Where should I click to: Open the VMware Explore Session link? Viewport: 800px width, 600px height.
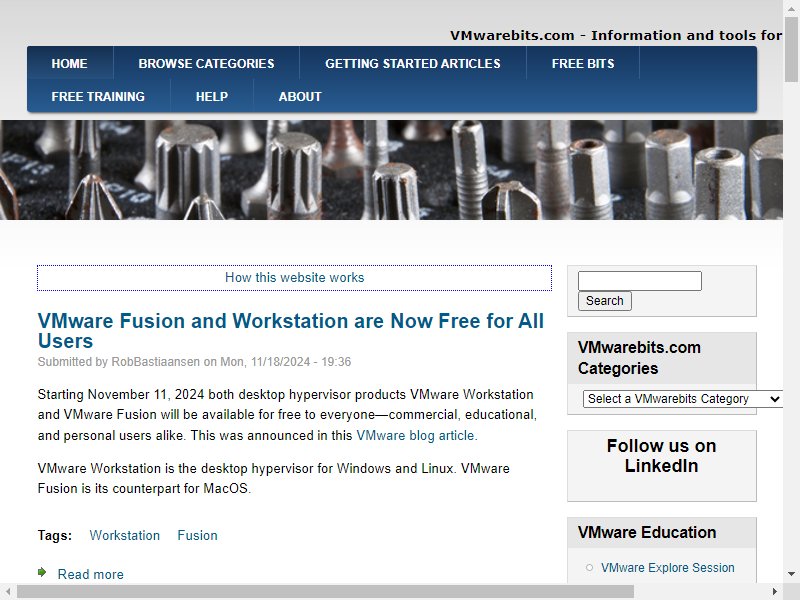667,567
